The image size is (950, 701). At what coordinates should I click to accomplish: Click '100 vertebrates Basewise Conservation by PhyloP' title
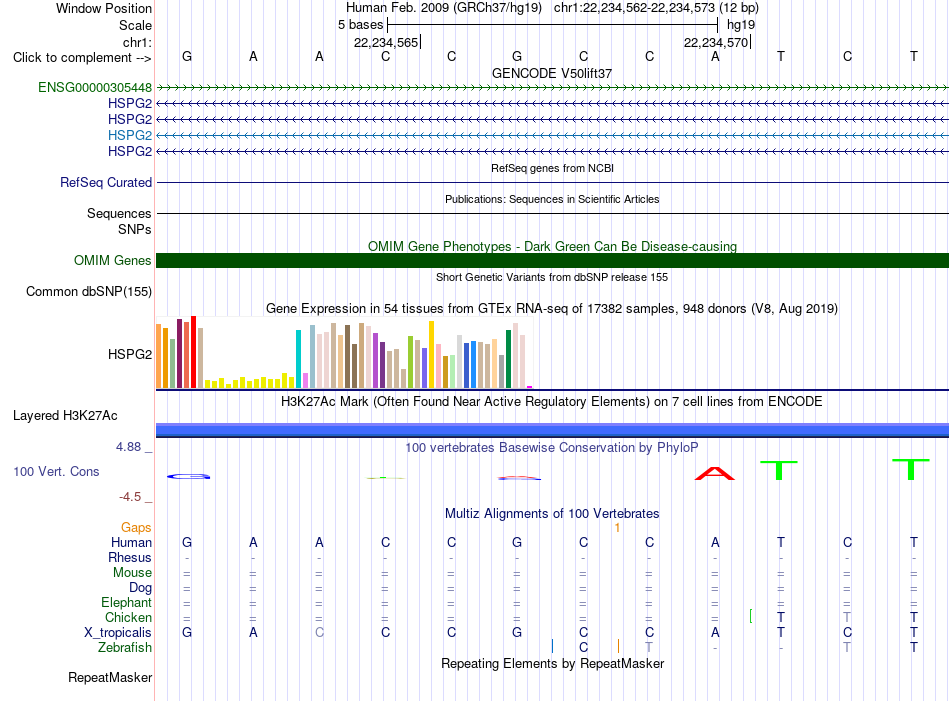click(552, 448)
